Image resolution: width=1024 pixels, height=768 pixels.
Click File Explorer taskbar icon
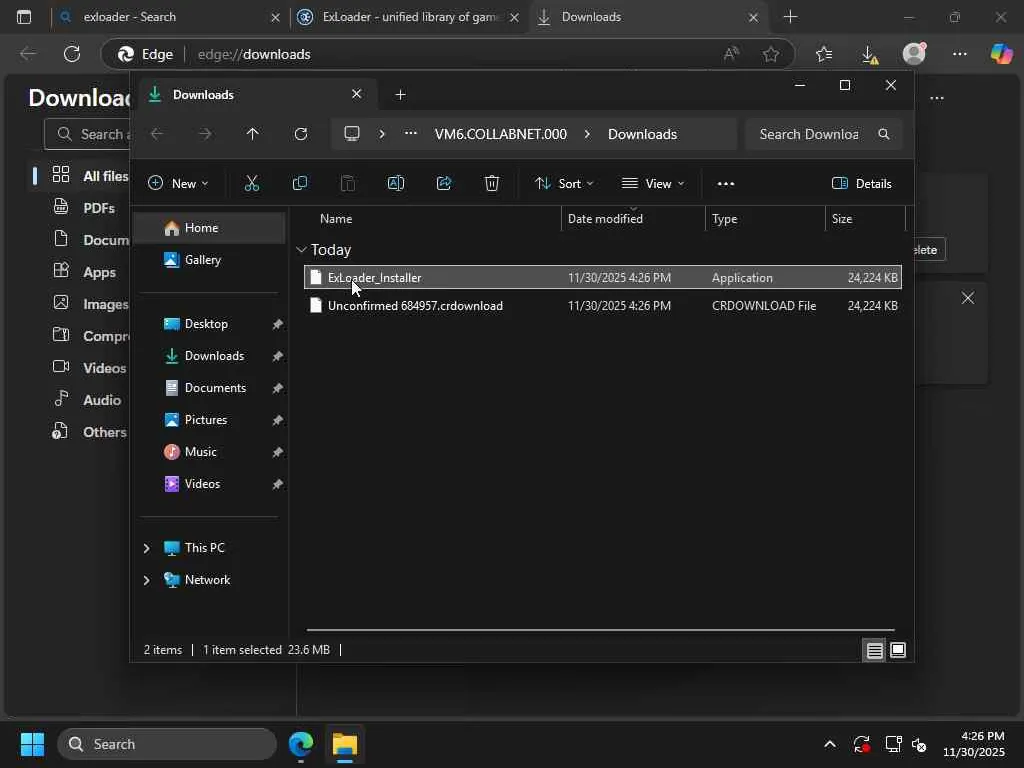pyautogui.click(x=345, y=744)
